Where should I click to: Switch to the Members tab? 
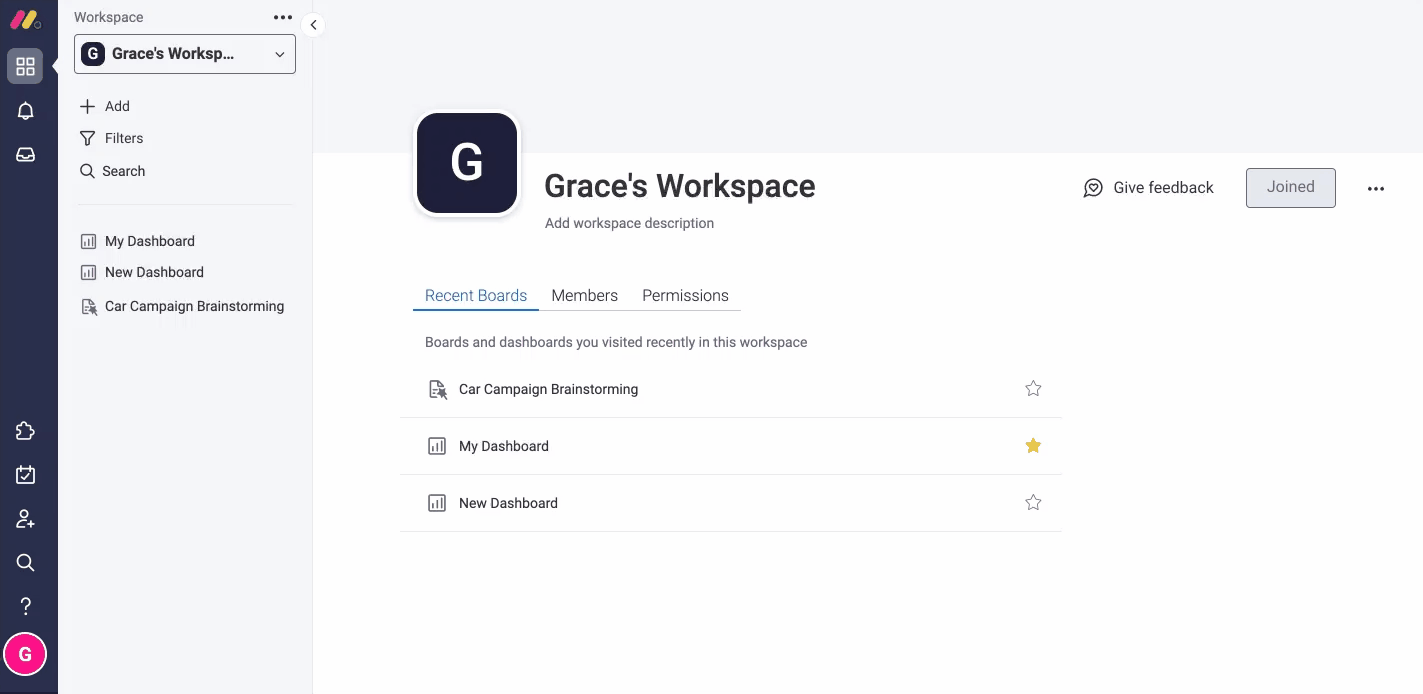click(585, 296)
